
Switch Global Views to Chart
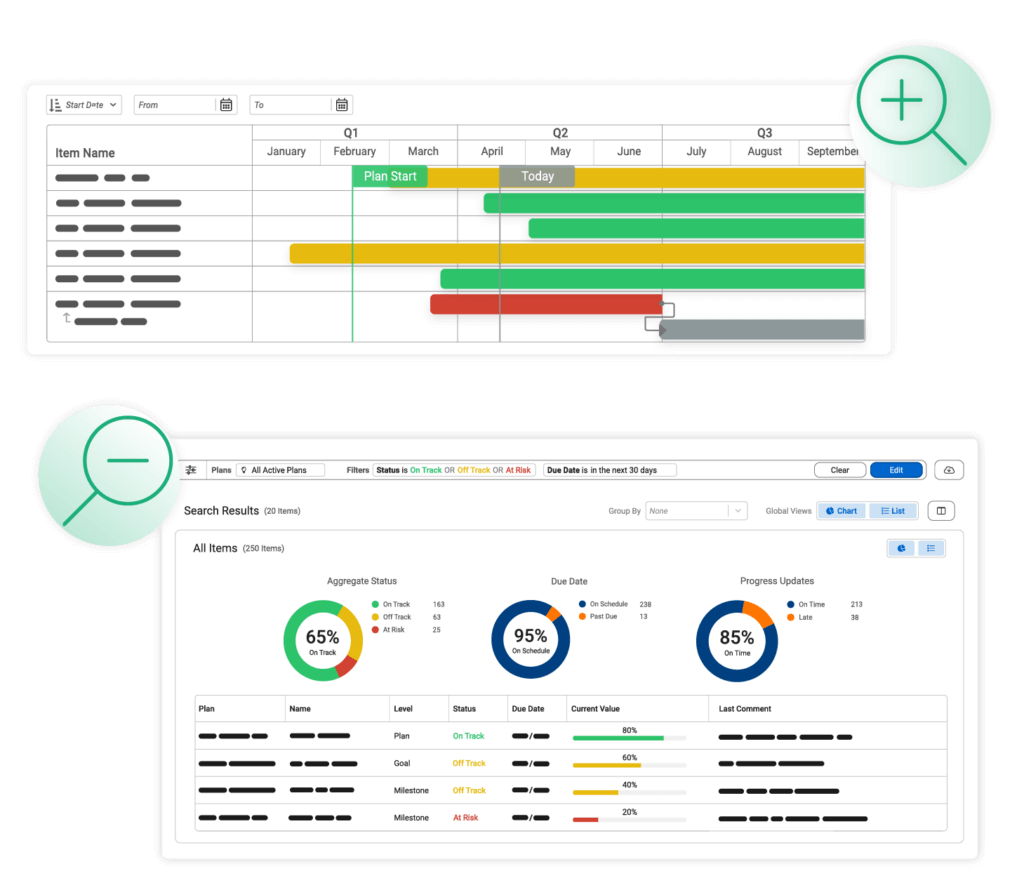[x=841, y=510]
